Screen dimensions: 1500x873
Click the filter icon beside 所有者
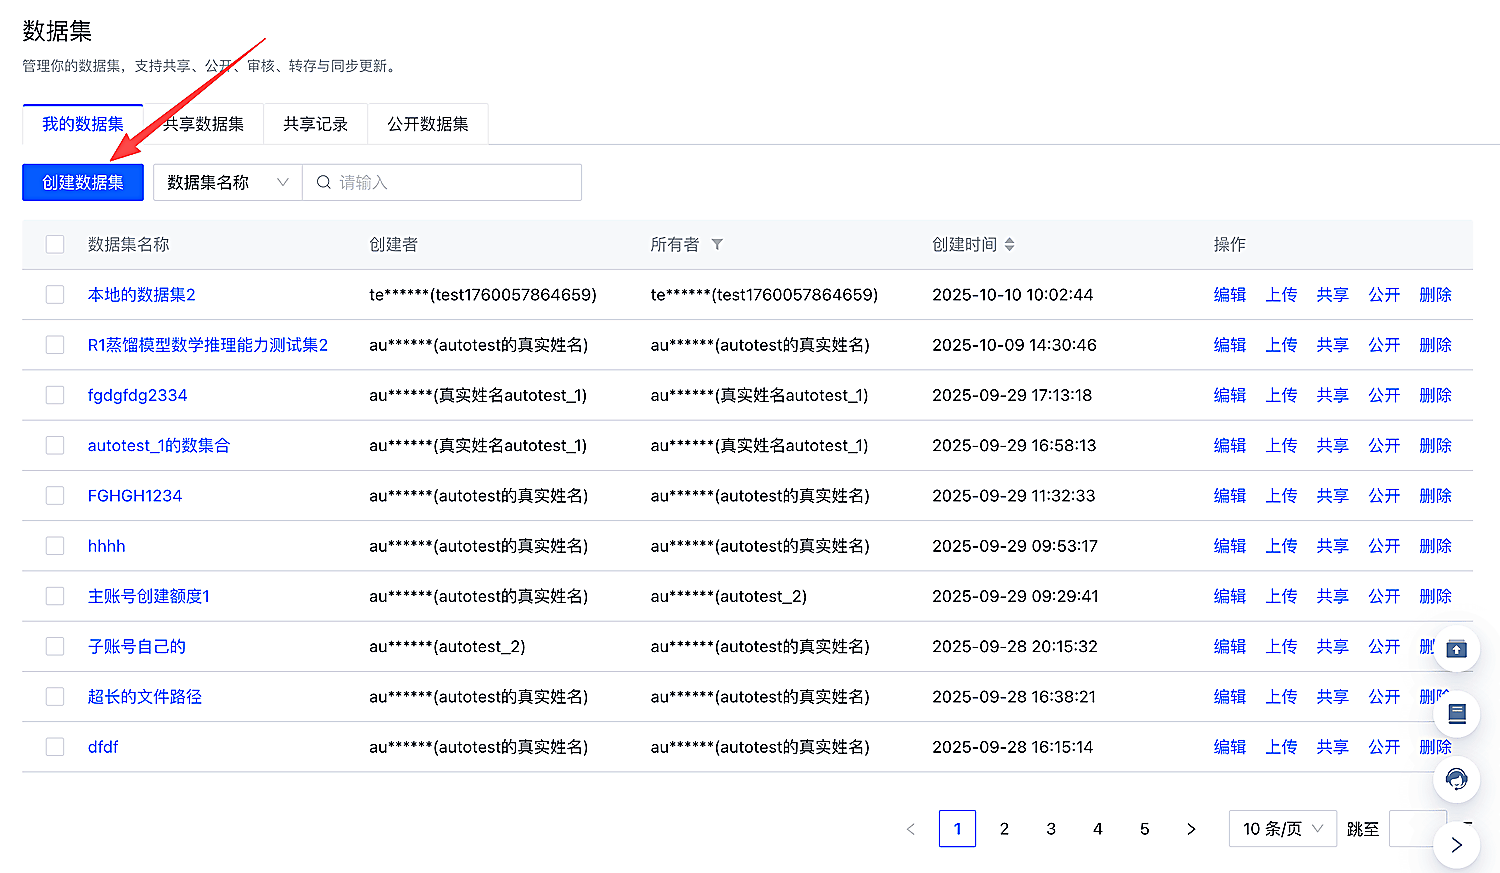tap(717, 244)
